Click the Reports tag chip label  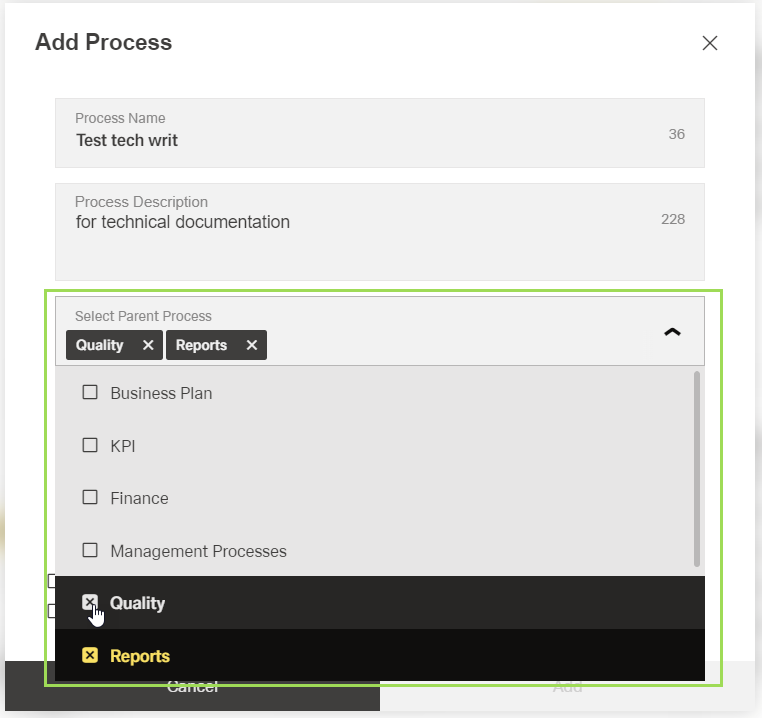201,345
